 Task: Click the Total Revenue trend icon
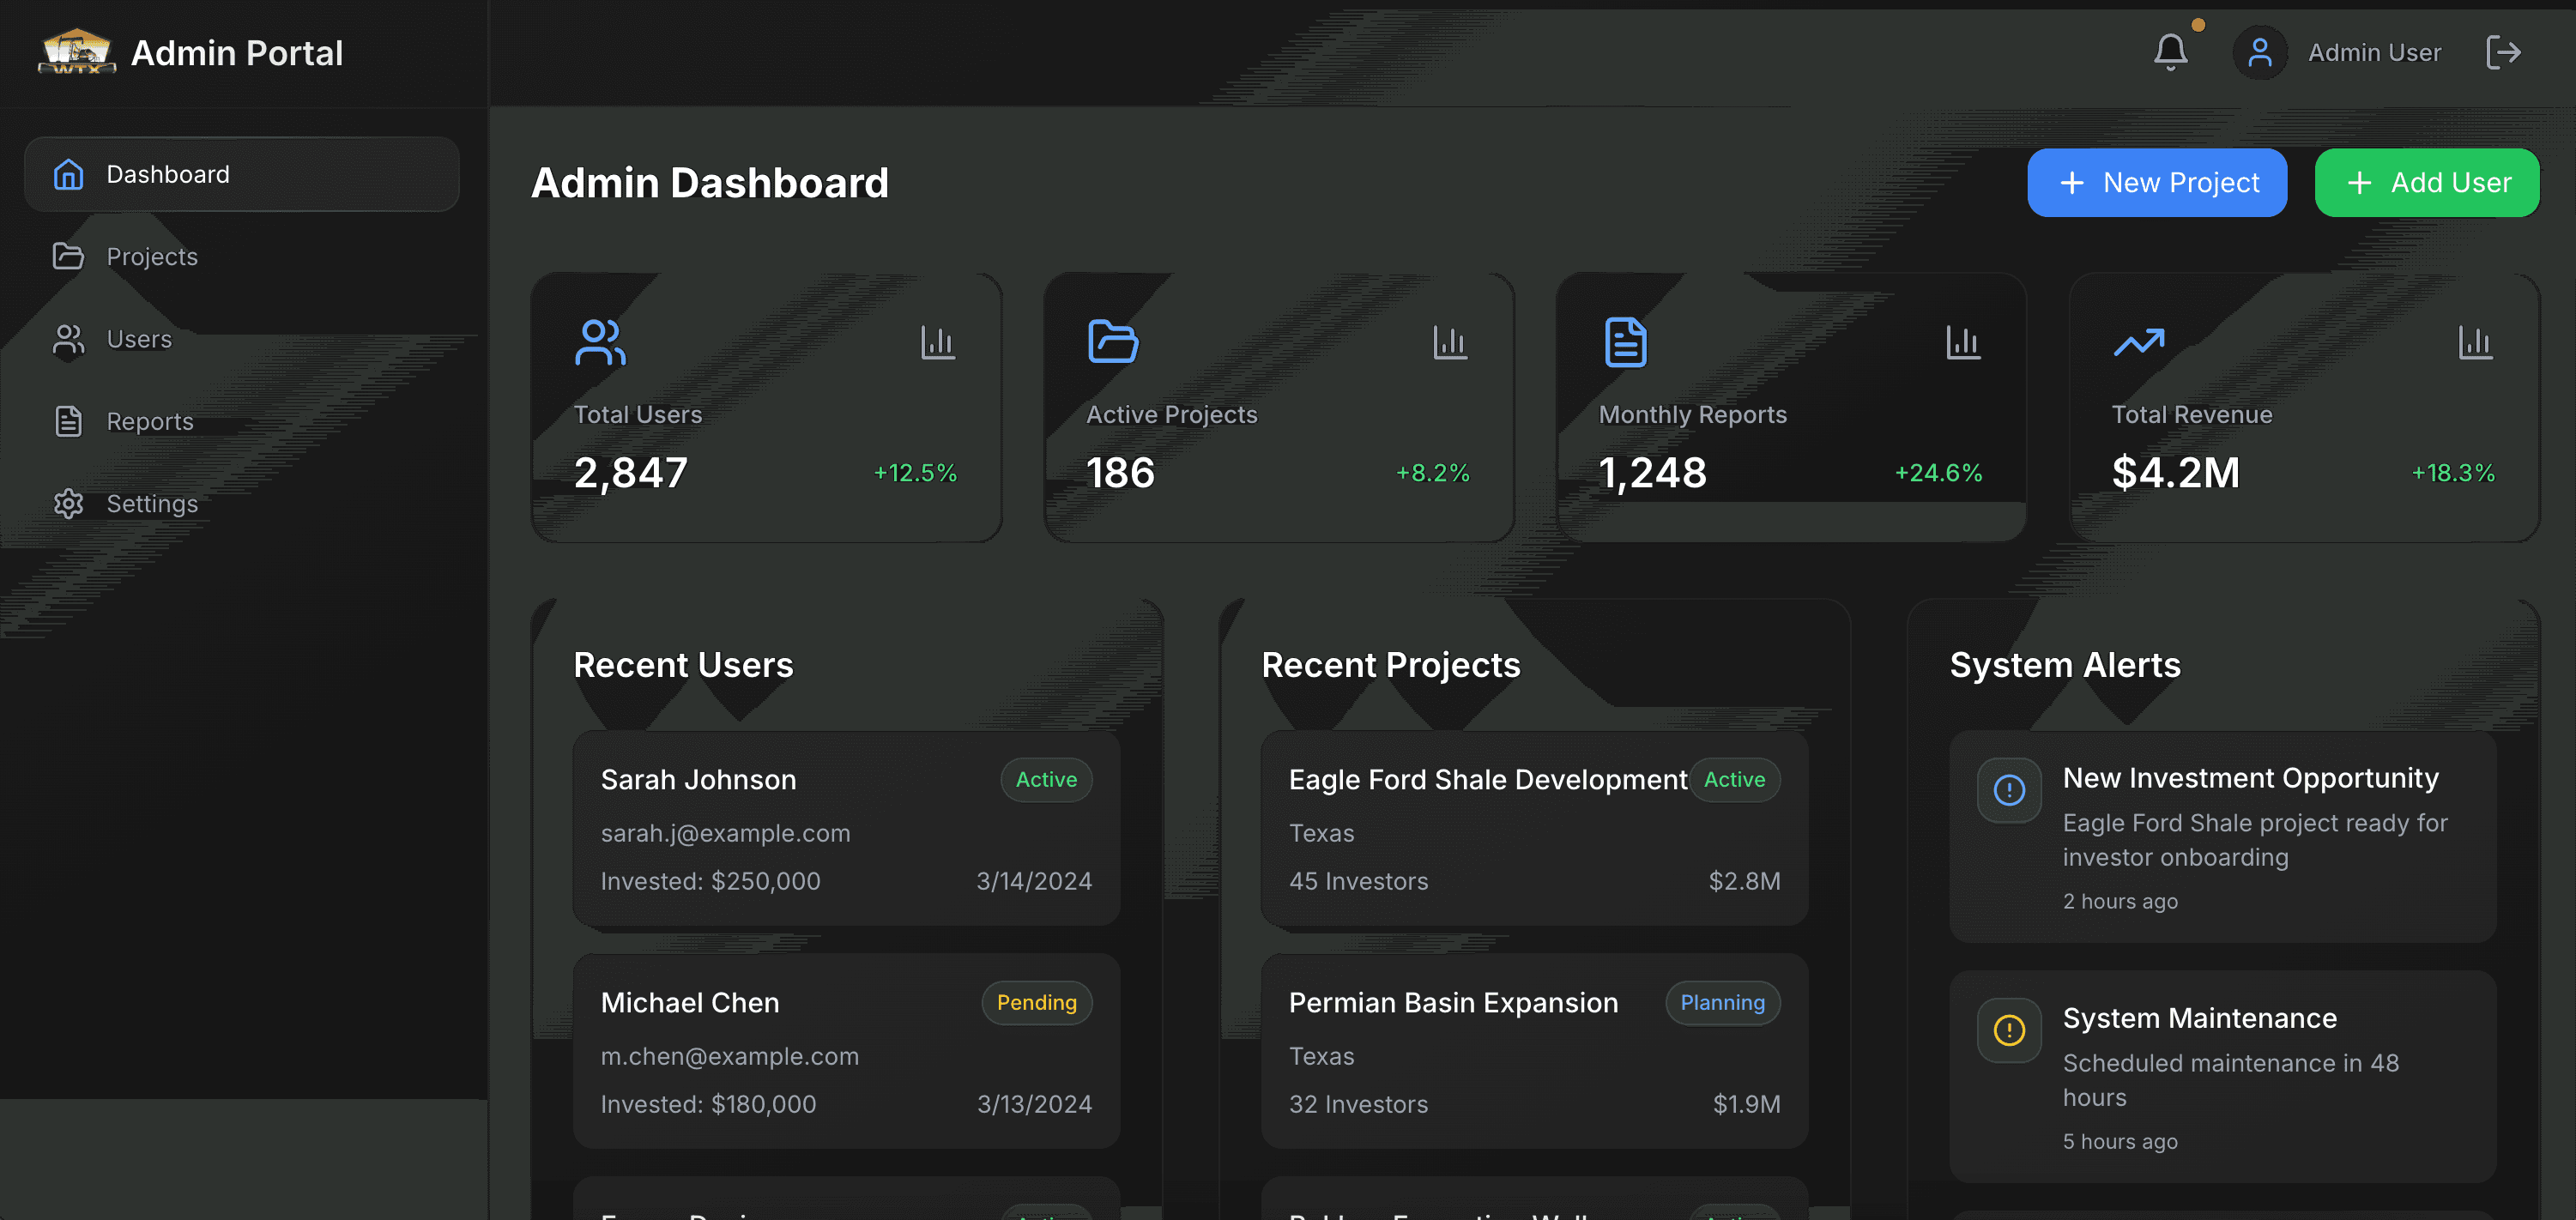point(2138,342)
